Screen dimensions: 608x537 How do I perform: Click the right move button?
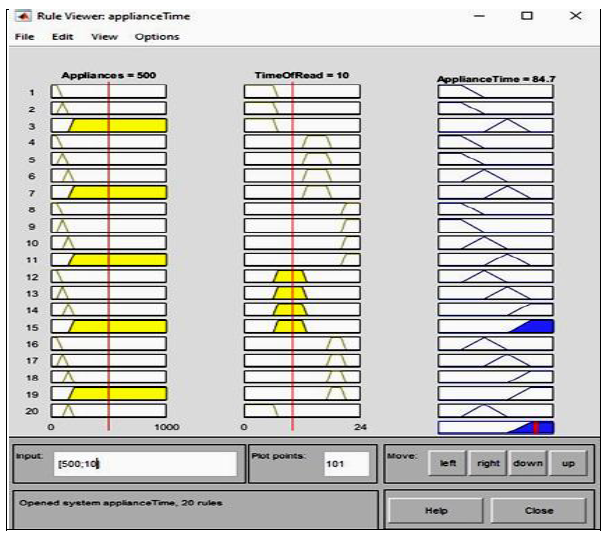pos(488,464)
